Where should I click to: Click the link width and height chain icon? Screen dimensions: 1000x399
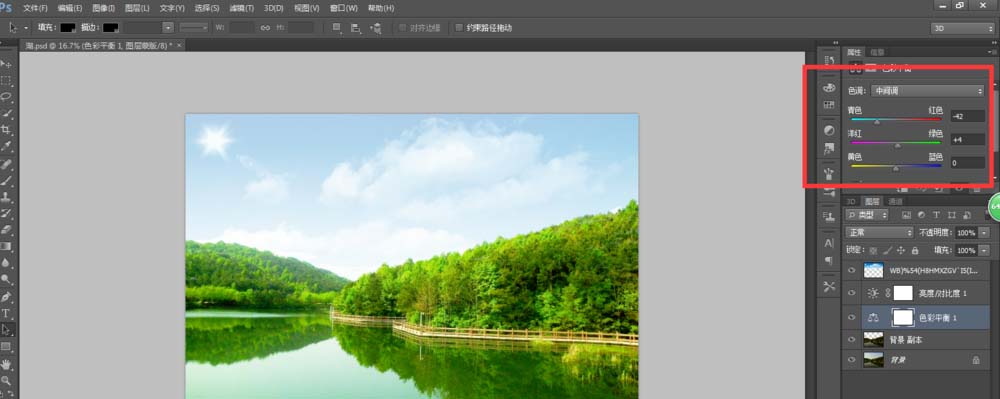[x=265, y=28]
